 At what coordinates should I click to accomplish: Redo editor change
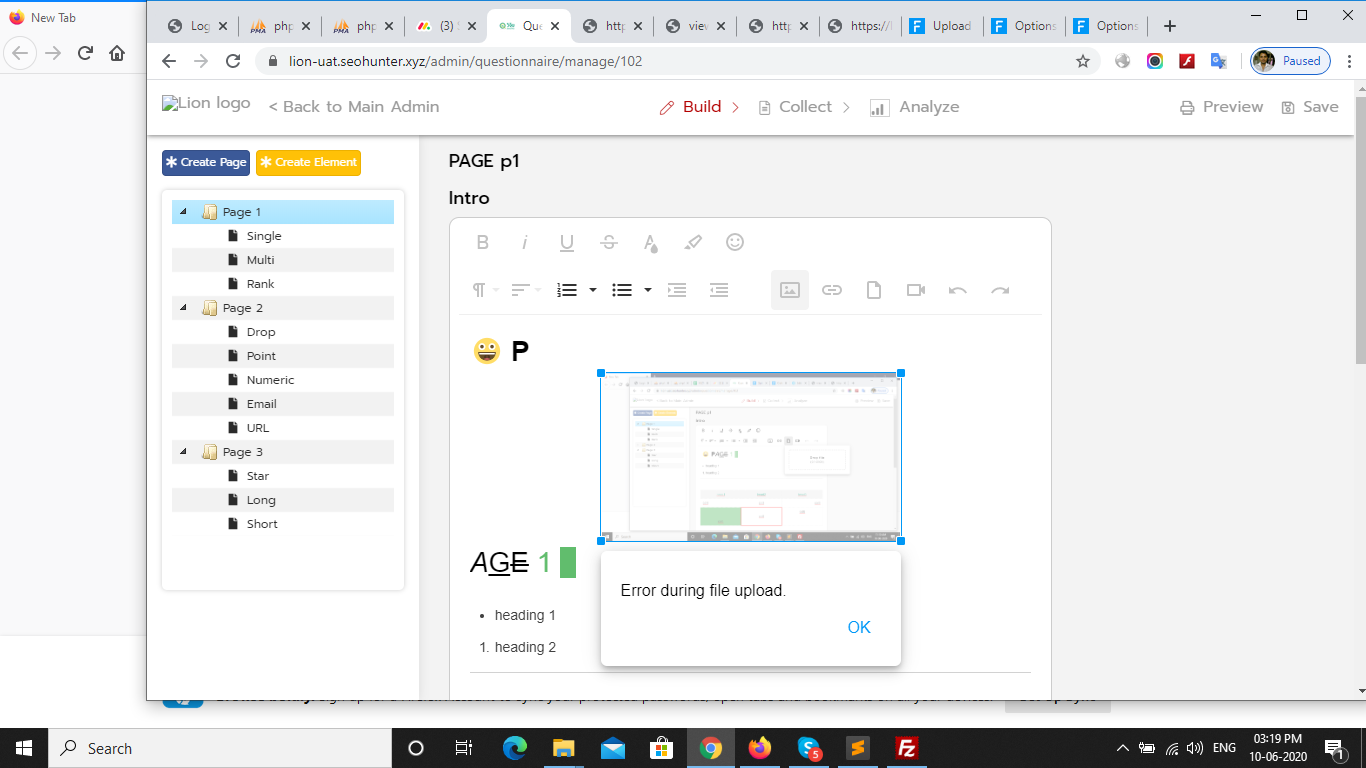coord(1000,290)
